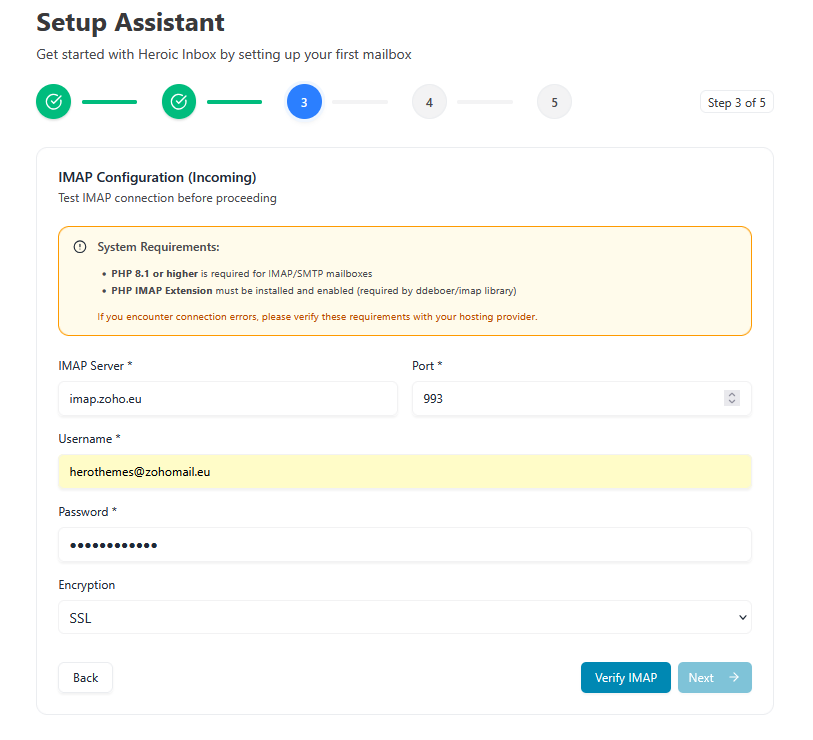Viewport: 813px width, 740px height.
Task: Click the arrow icon on Next button
Action: tap(733, 678)
